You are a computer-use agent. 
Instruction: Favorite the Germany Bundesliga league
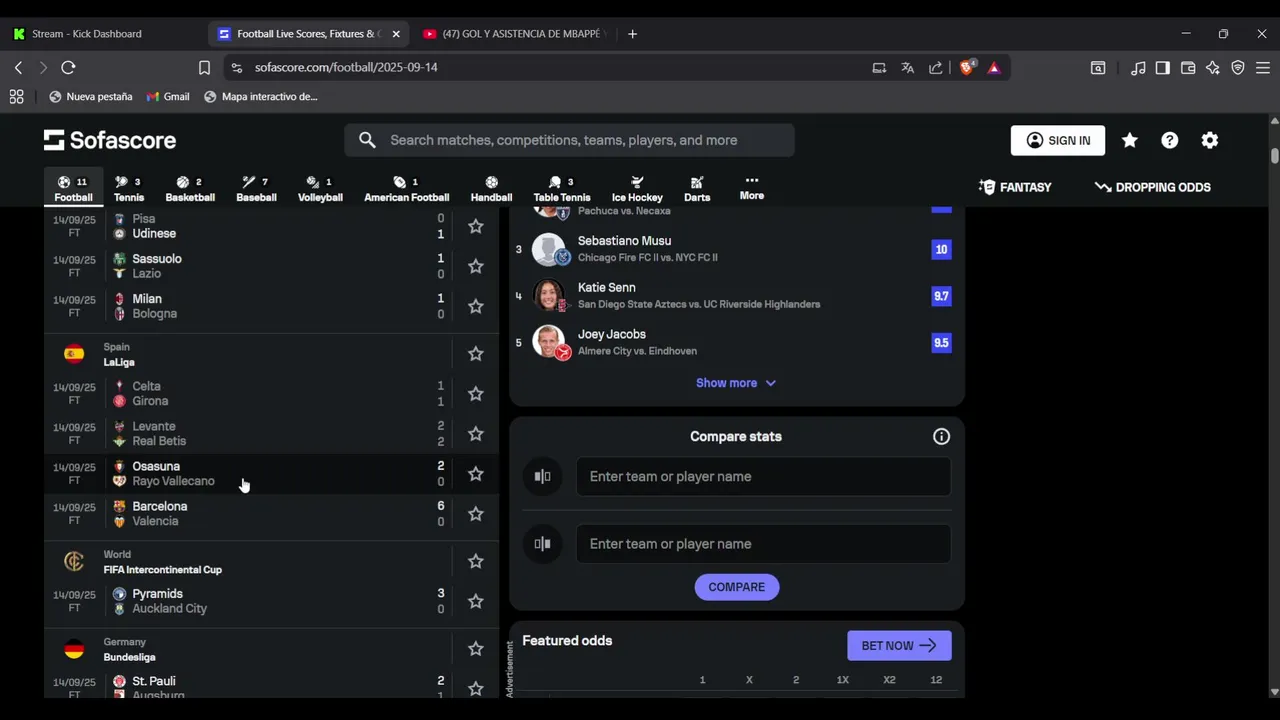coord(476,649)
